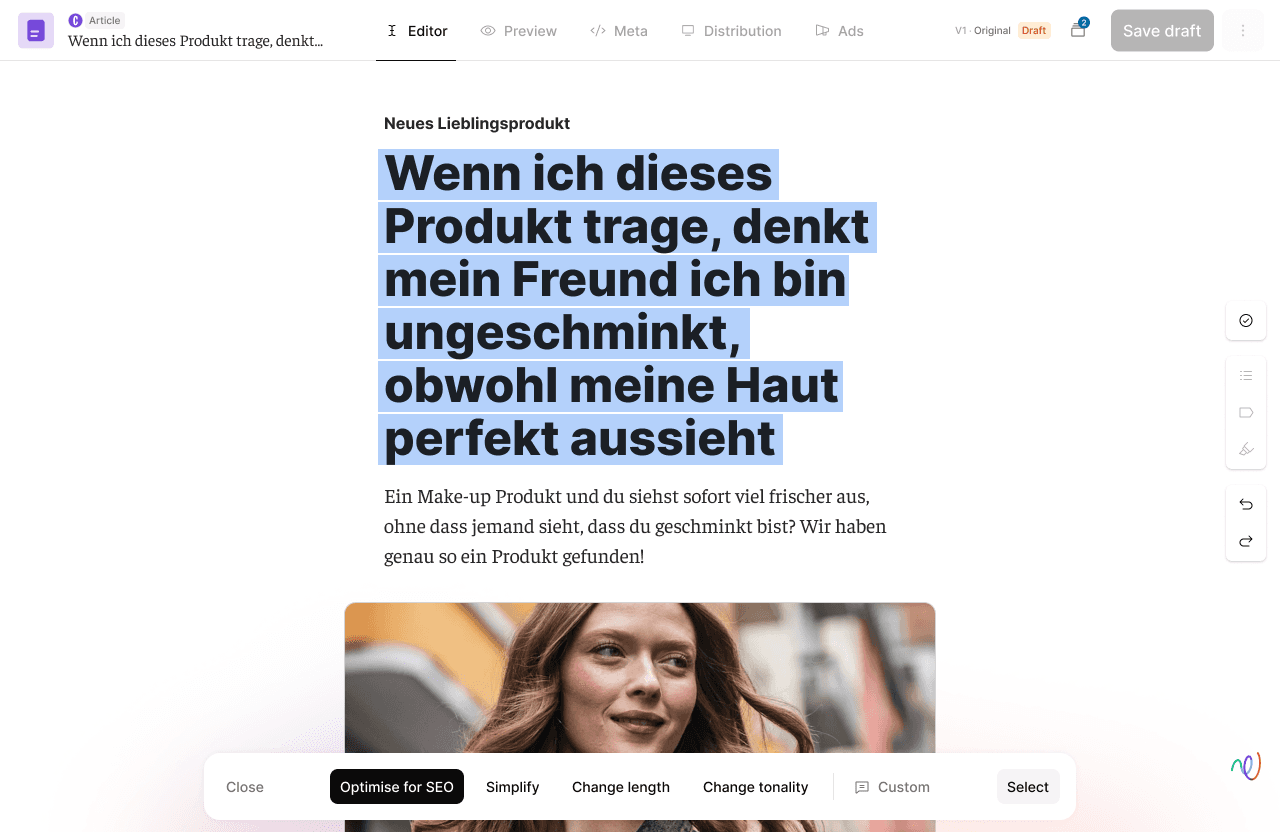Switch to the Meta tab
This screenshot has height=832, width=1280.
[x=619, y=31]
